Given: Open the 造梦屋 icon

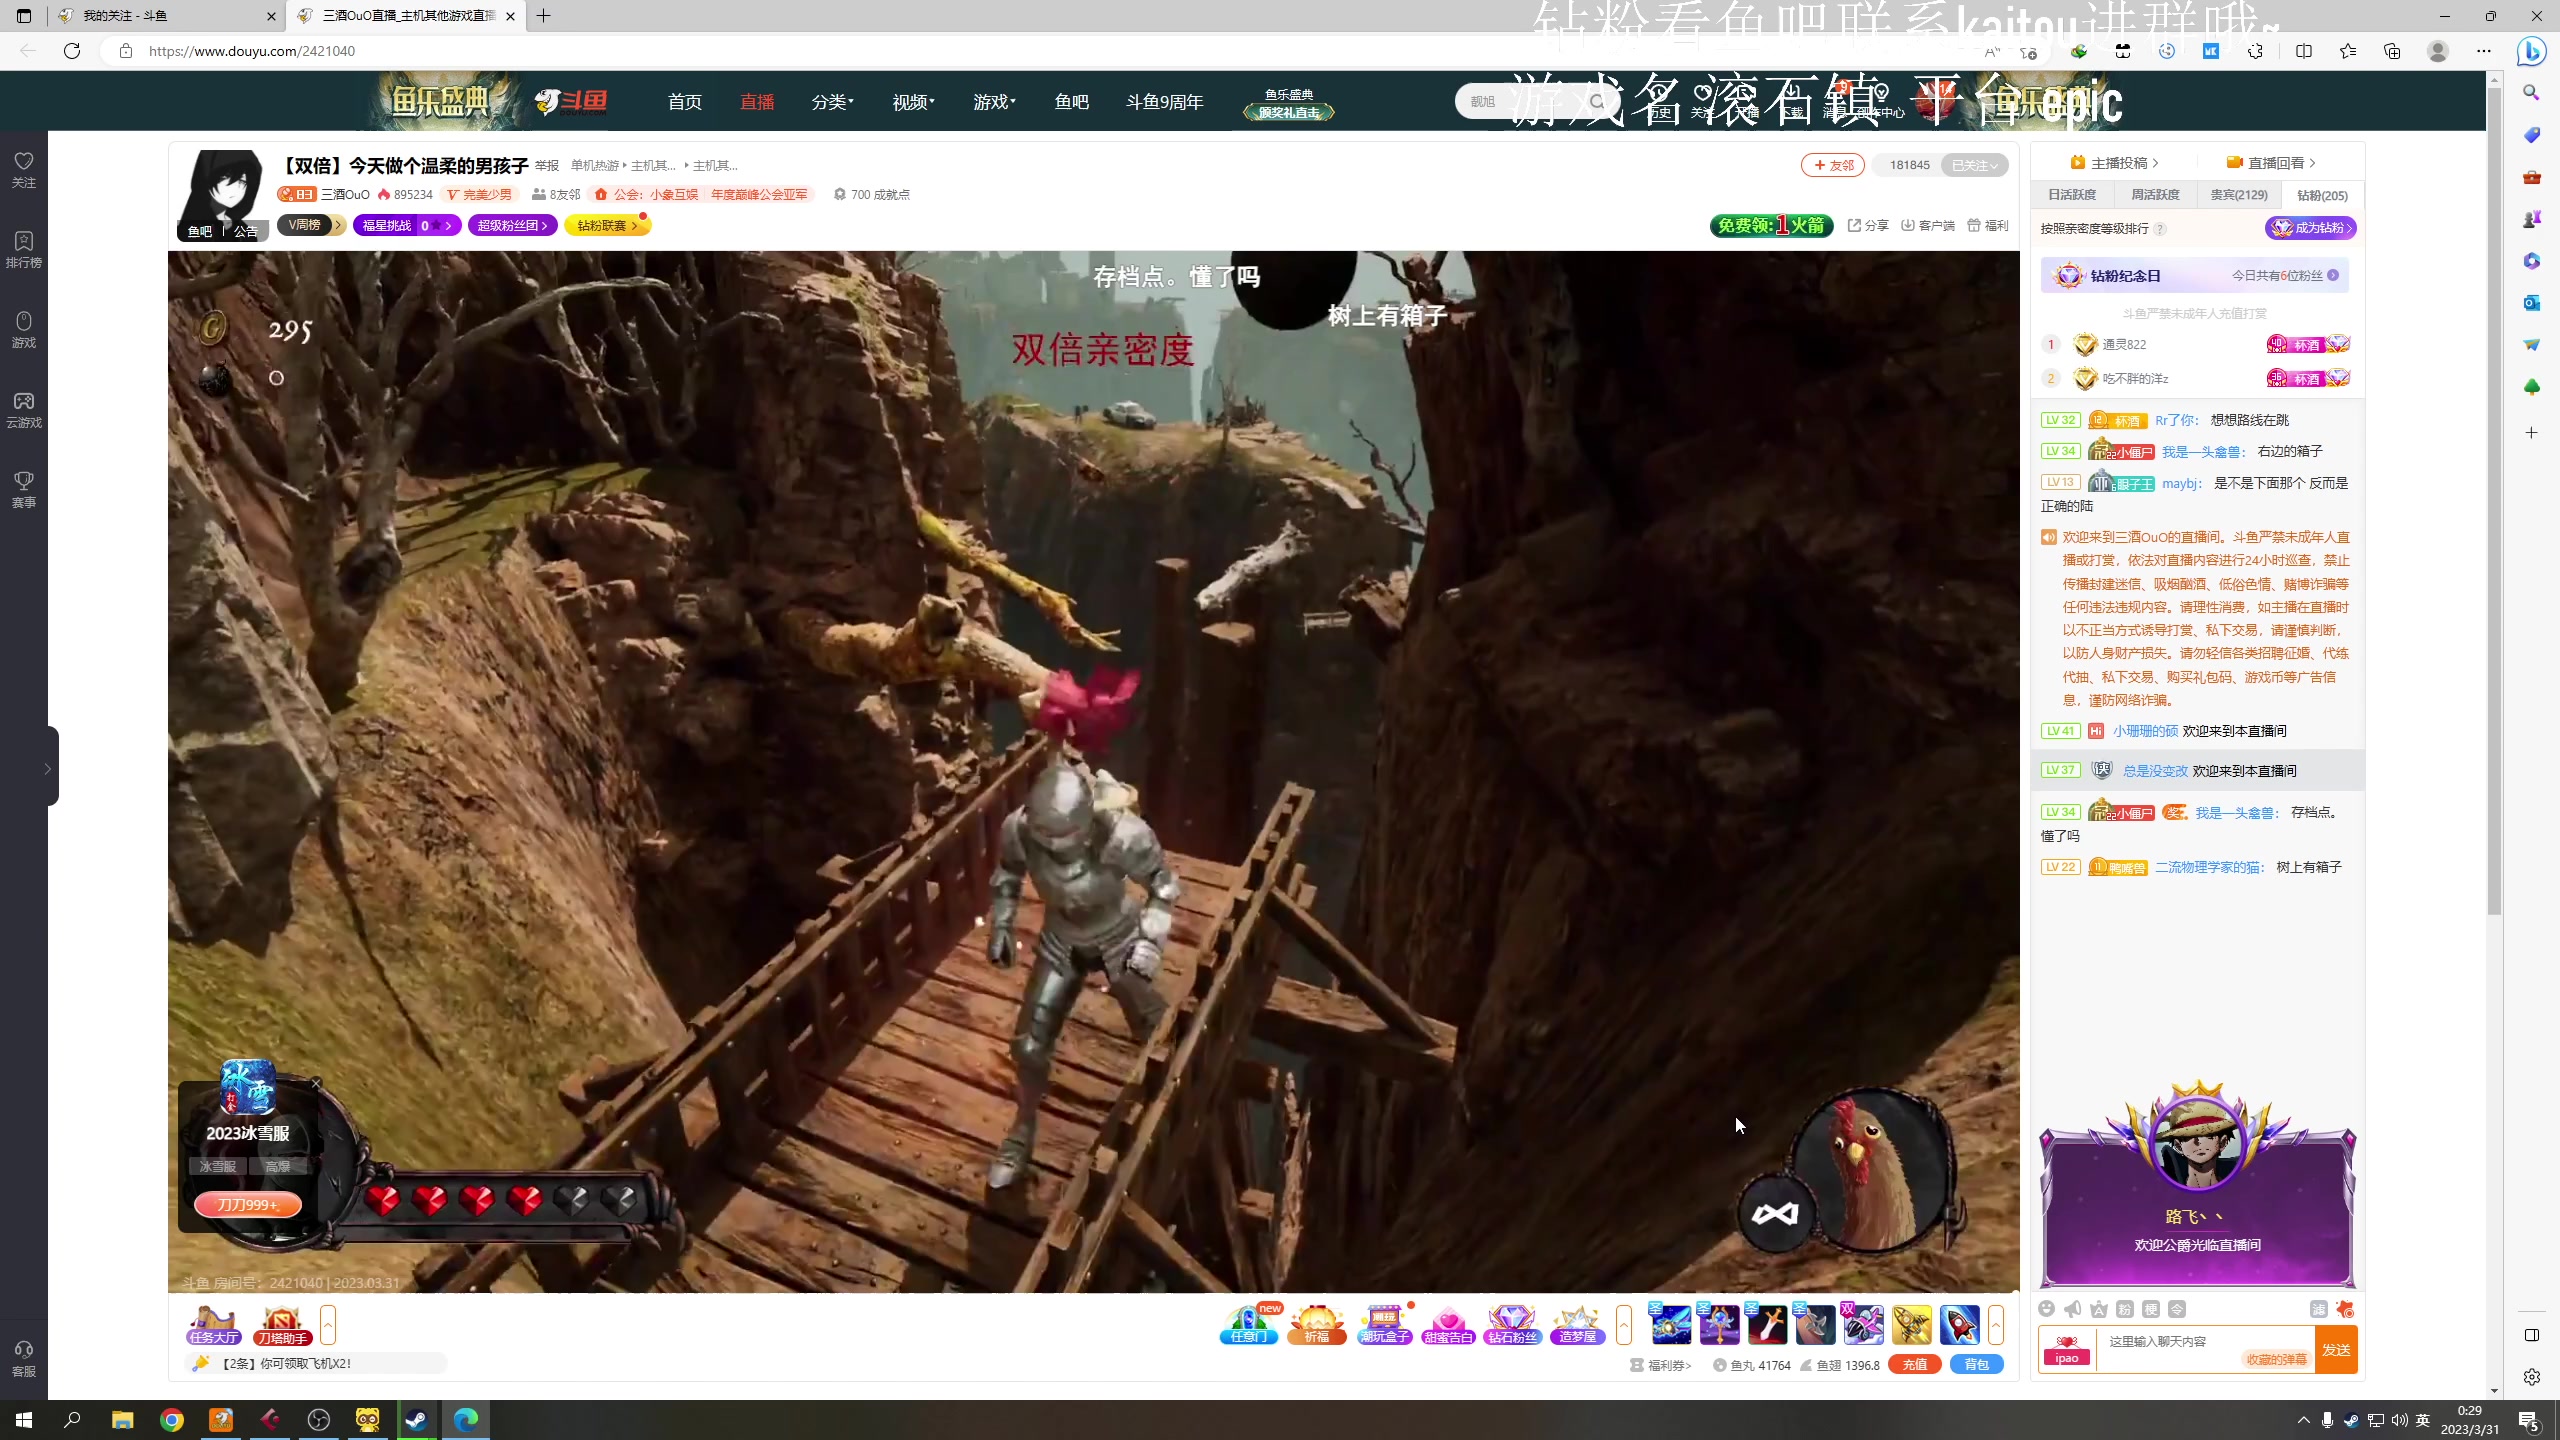Looking at the screenshot, I should (x=1577, y=1325).
